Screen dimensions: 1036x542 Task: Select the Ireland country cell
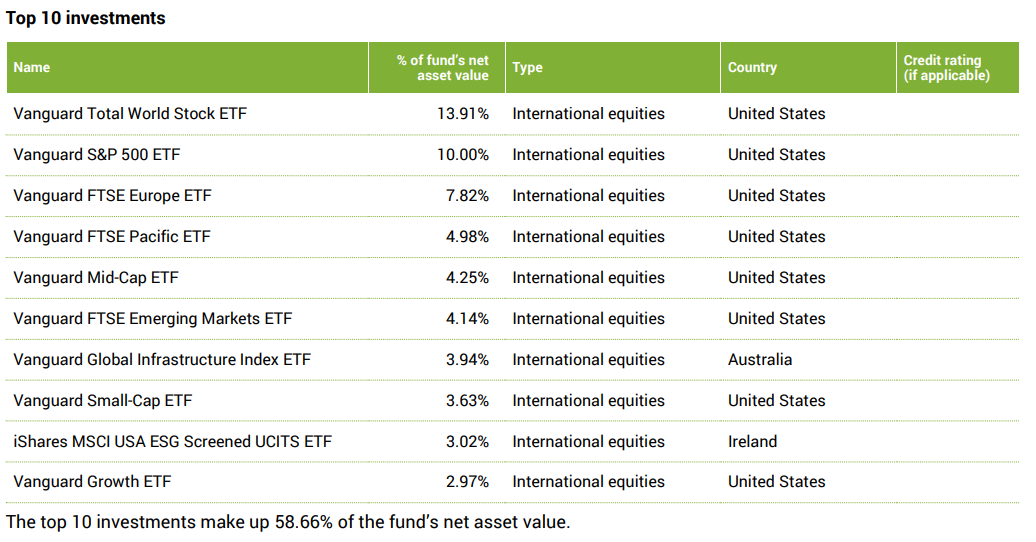tap(752, 442)
